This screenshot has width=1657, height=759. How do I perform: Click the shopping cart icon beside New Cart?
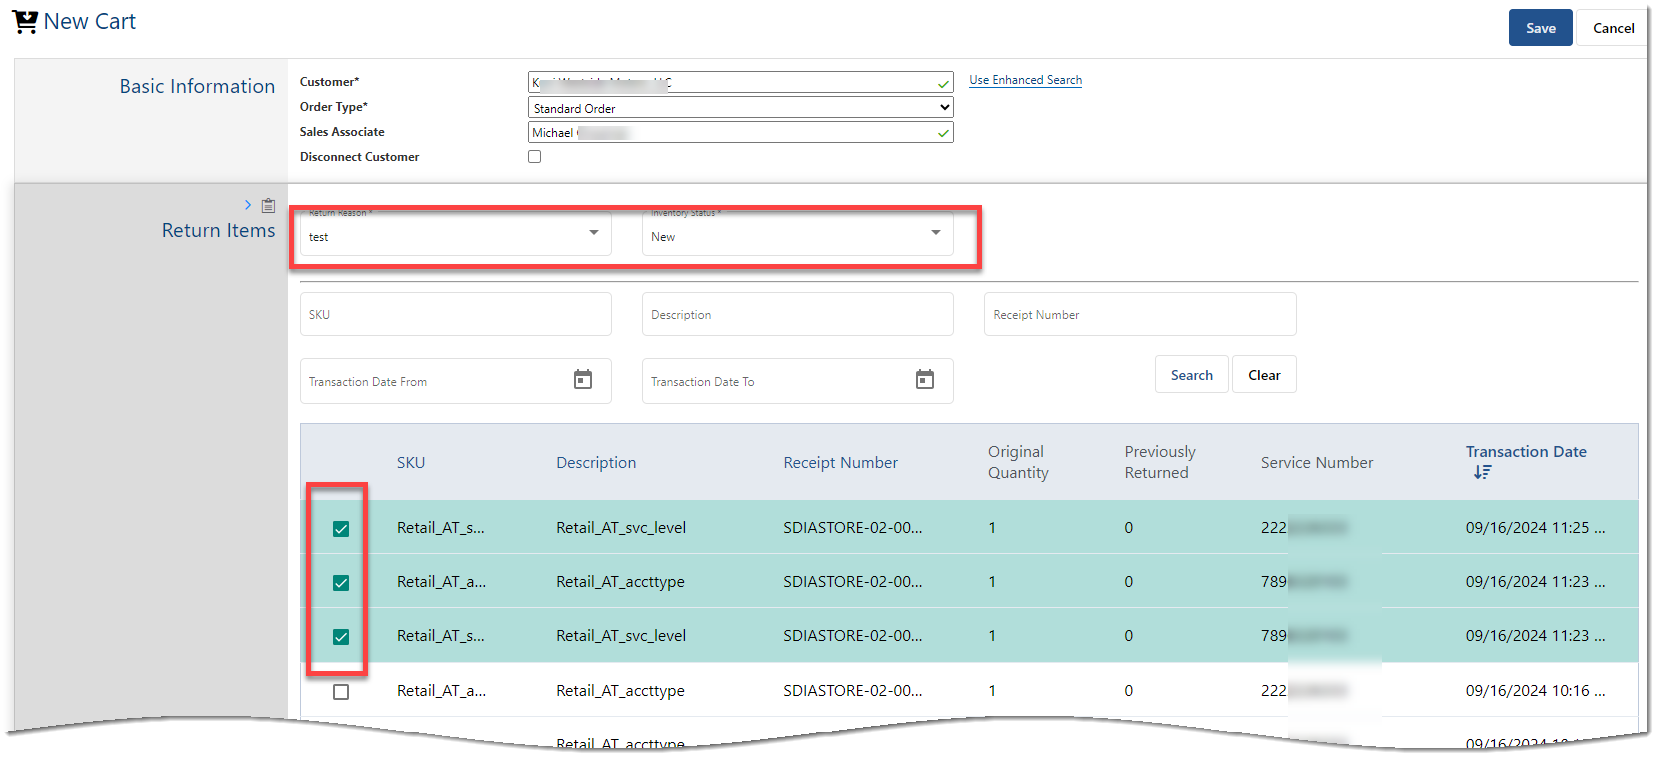click(25, 22)
